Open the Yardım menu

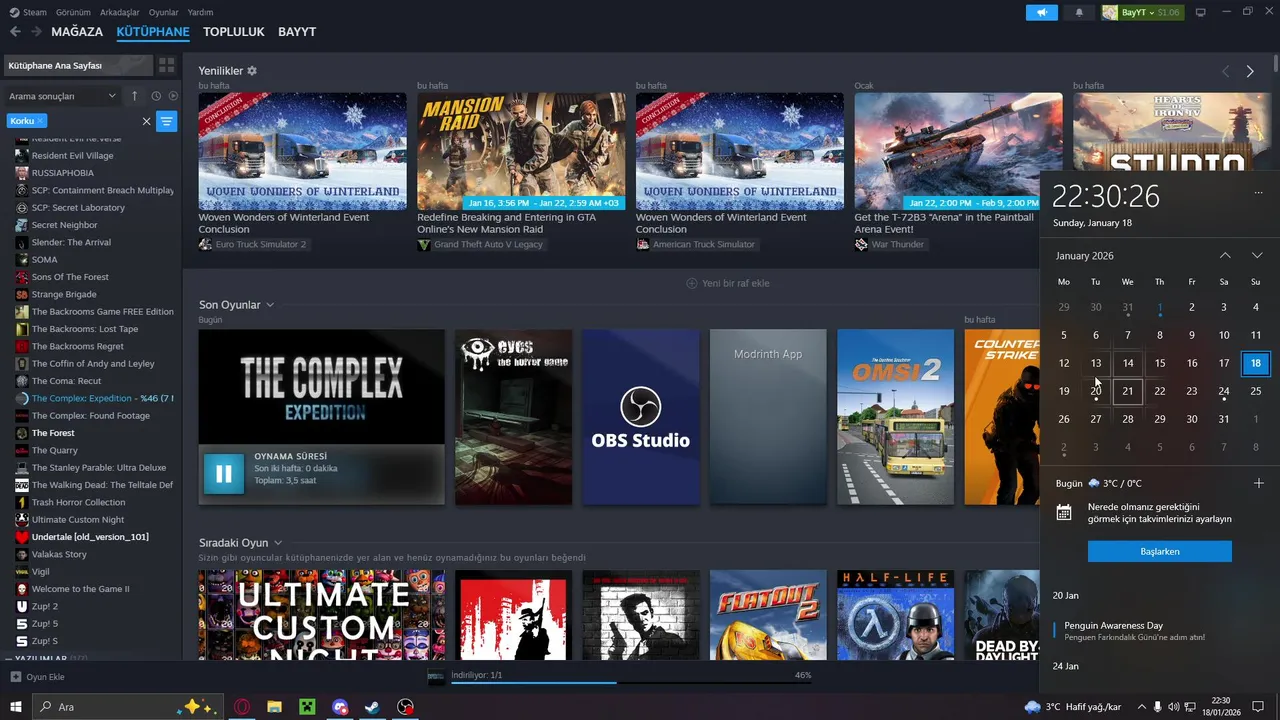click(201, 12)
